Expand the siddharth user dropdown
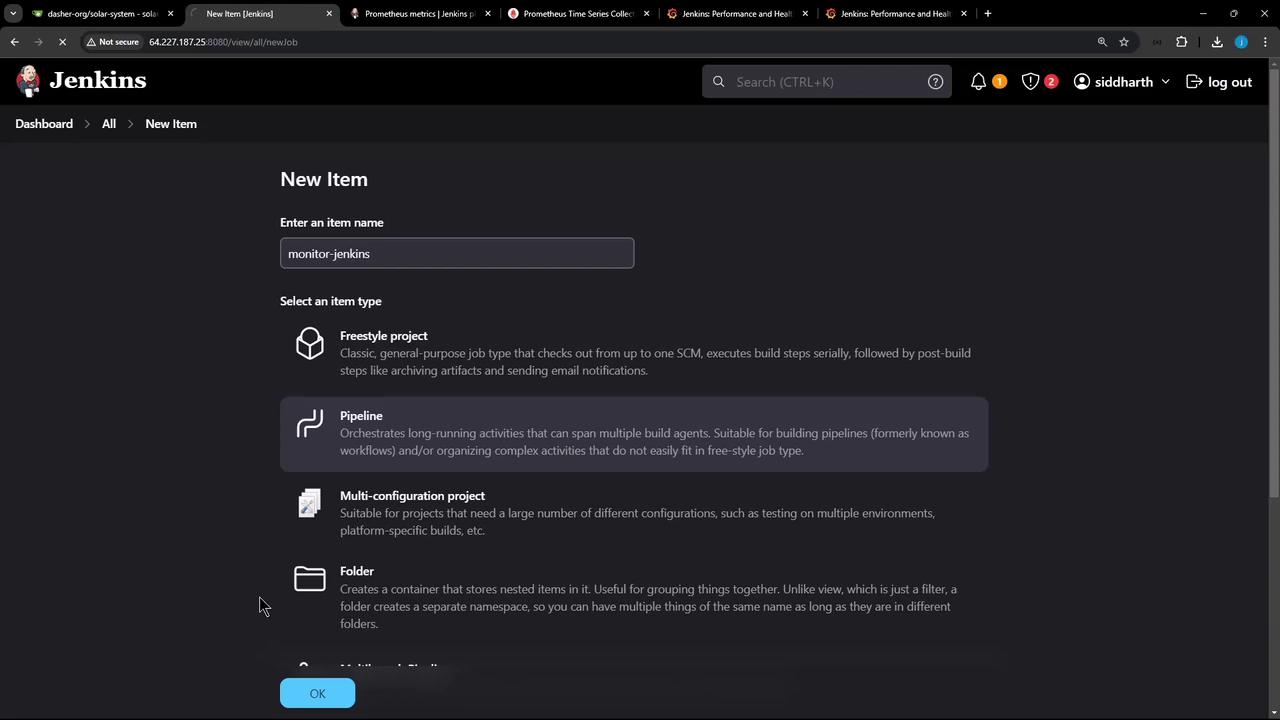The image size is (1280, 720). pos(1165,82)
